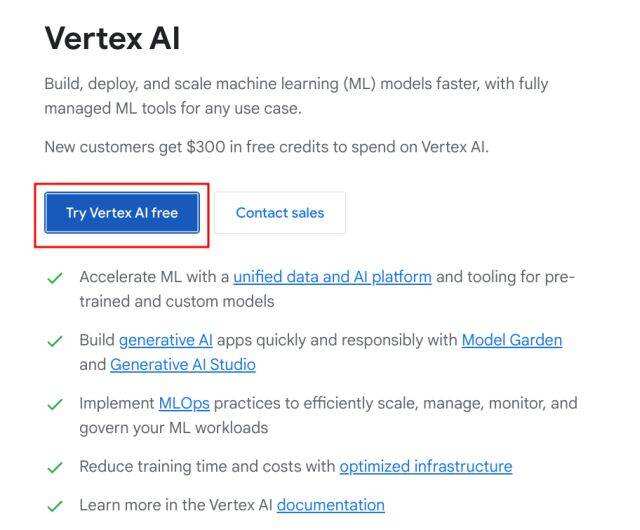The width and height of the screenshot is (640, 530).
Task: Go to the Generative AI Studio link
Action: point(182,365)
